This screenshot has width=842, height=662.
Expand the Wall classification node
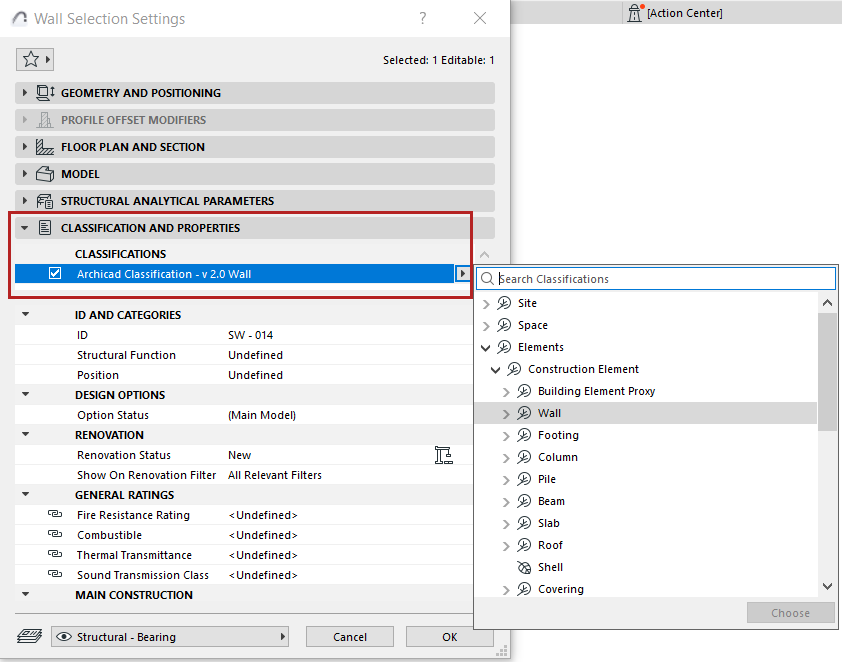[506, 414]
